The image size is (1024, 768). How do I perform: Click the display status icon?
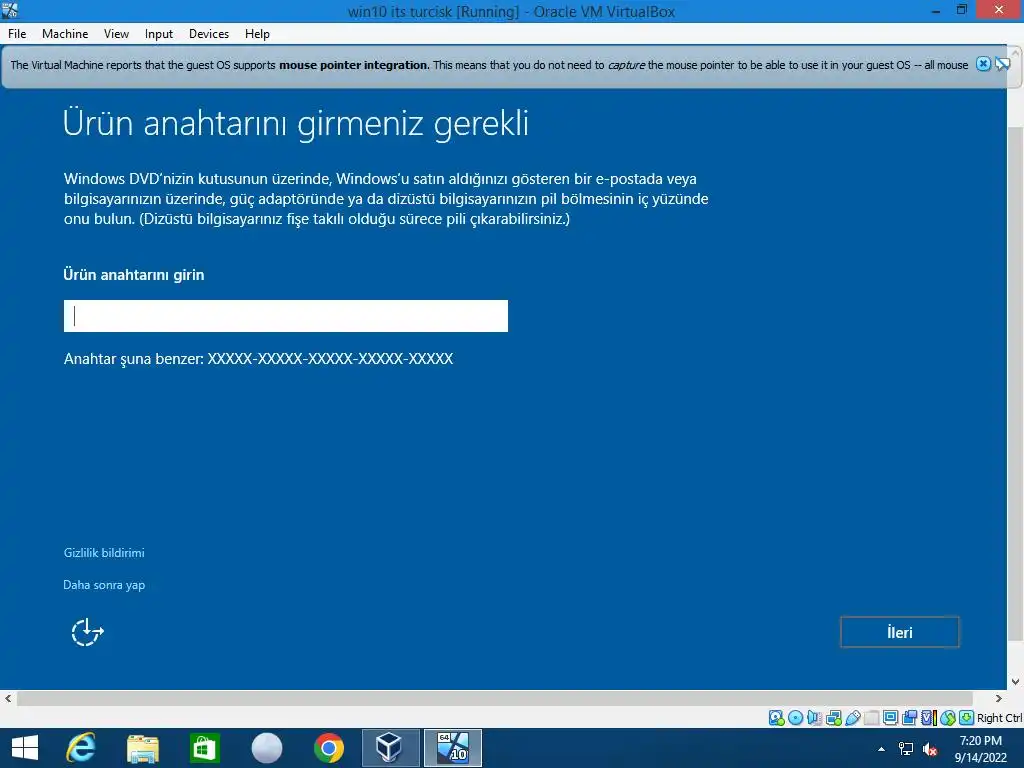890,718
